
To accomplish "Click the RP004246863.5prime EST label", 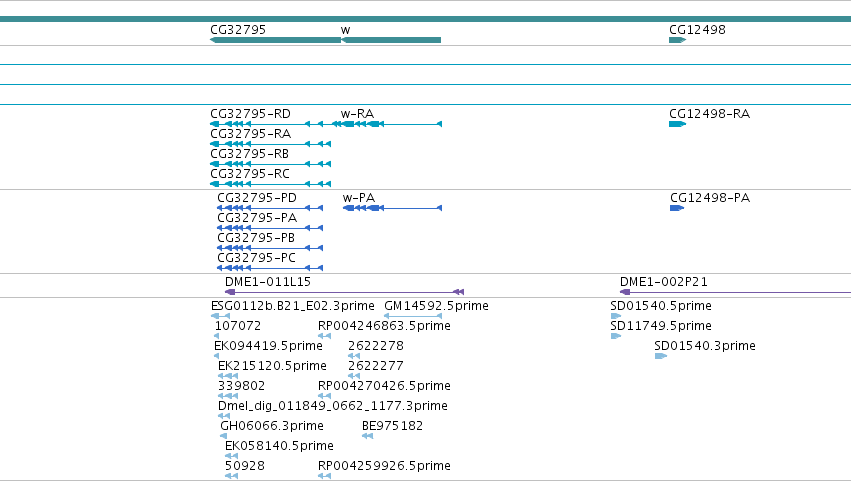I will [x=384, y=326].
